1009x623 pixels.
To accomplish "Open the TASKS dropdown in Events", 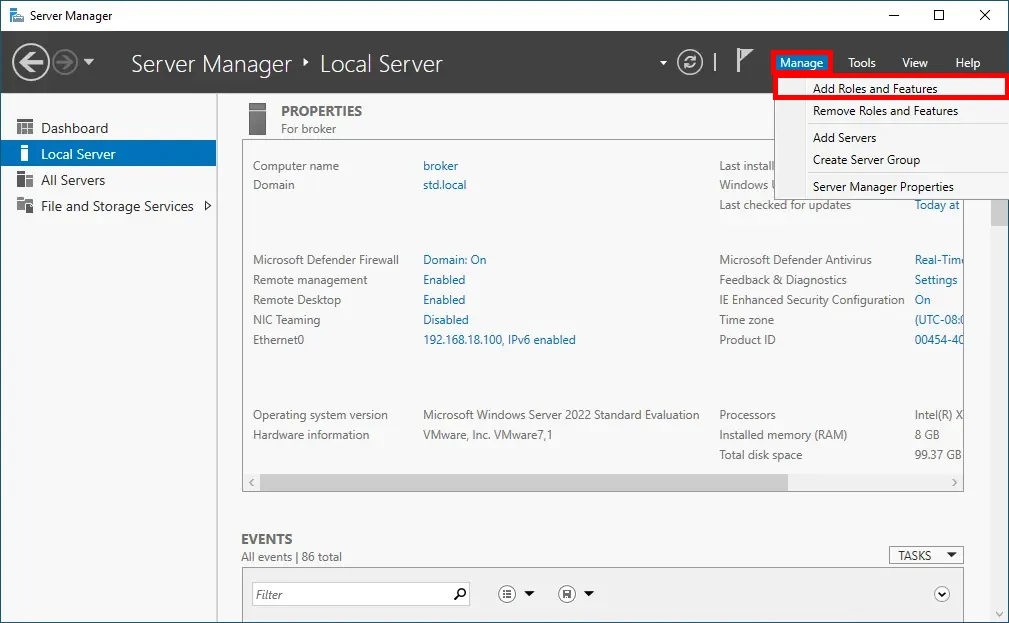I will coord(925,554).
